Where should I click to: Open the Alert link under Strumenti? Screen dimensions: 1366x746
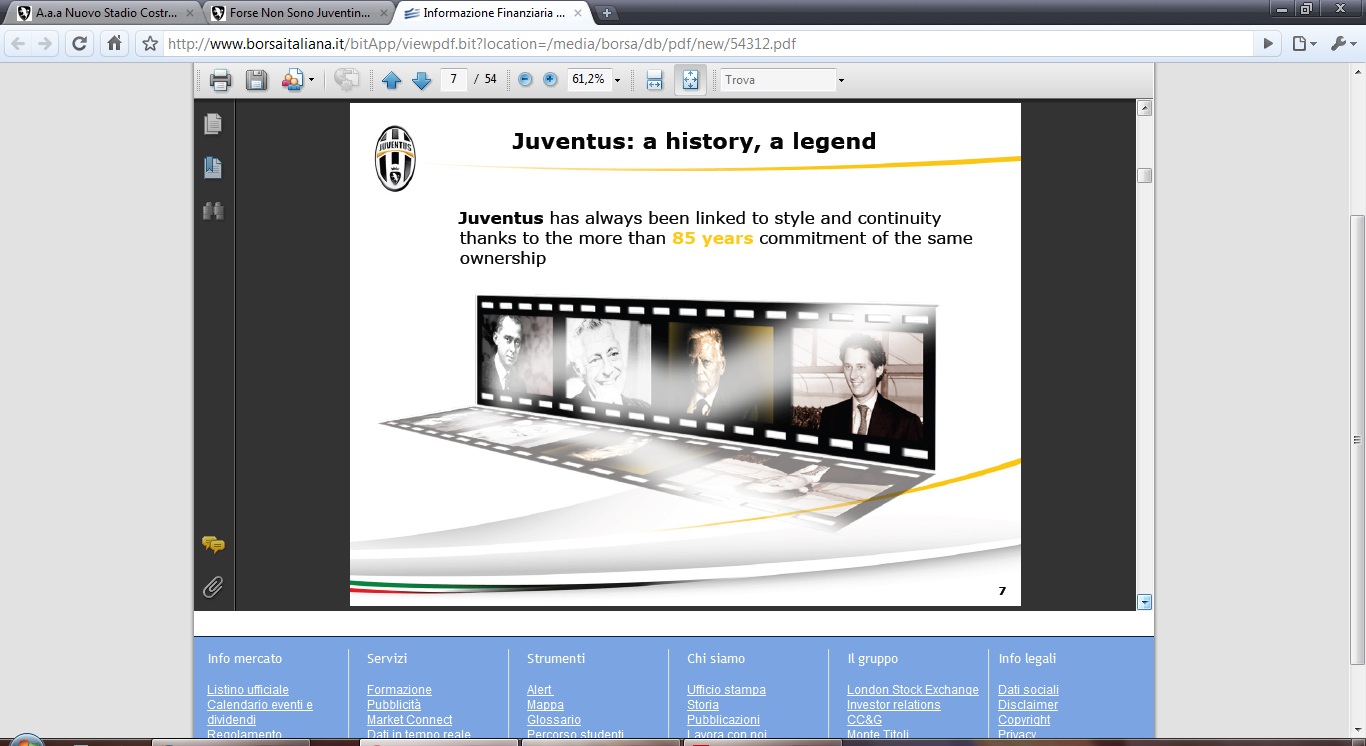539,690
